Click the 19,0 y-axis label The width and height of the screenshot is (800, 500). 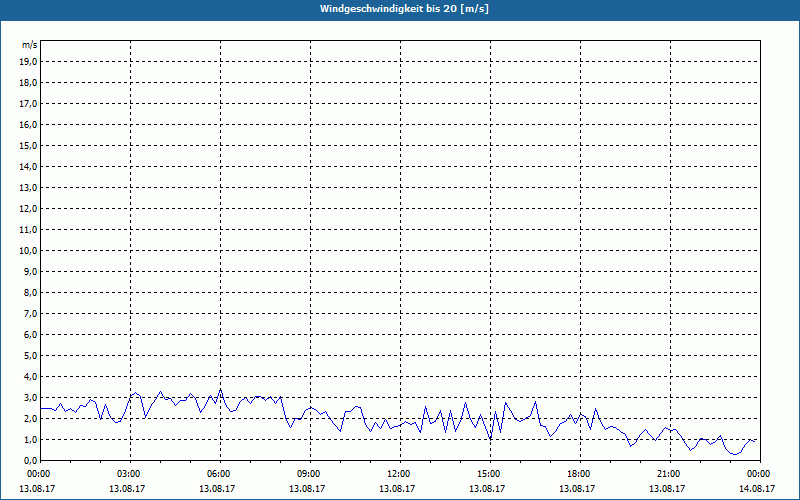click(28, 62)
